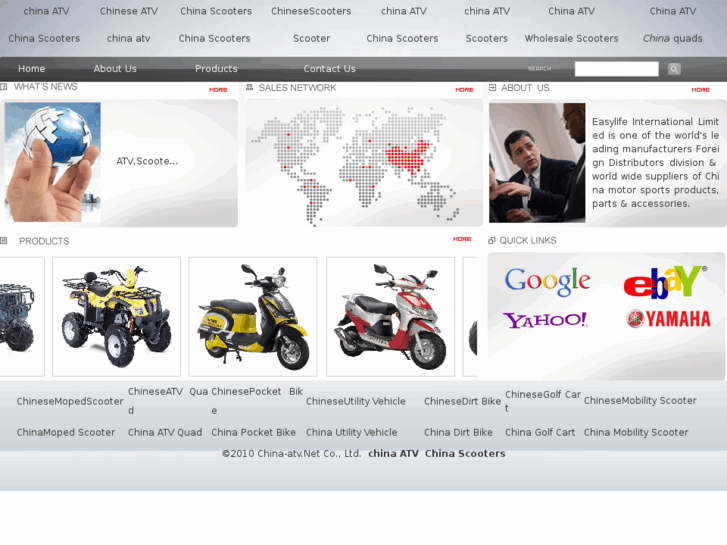Screen dimensions: 727x545
Task: Click More link in Sales Network
Action: [x=464, y=90]
